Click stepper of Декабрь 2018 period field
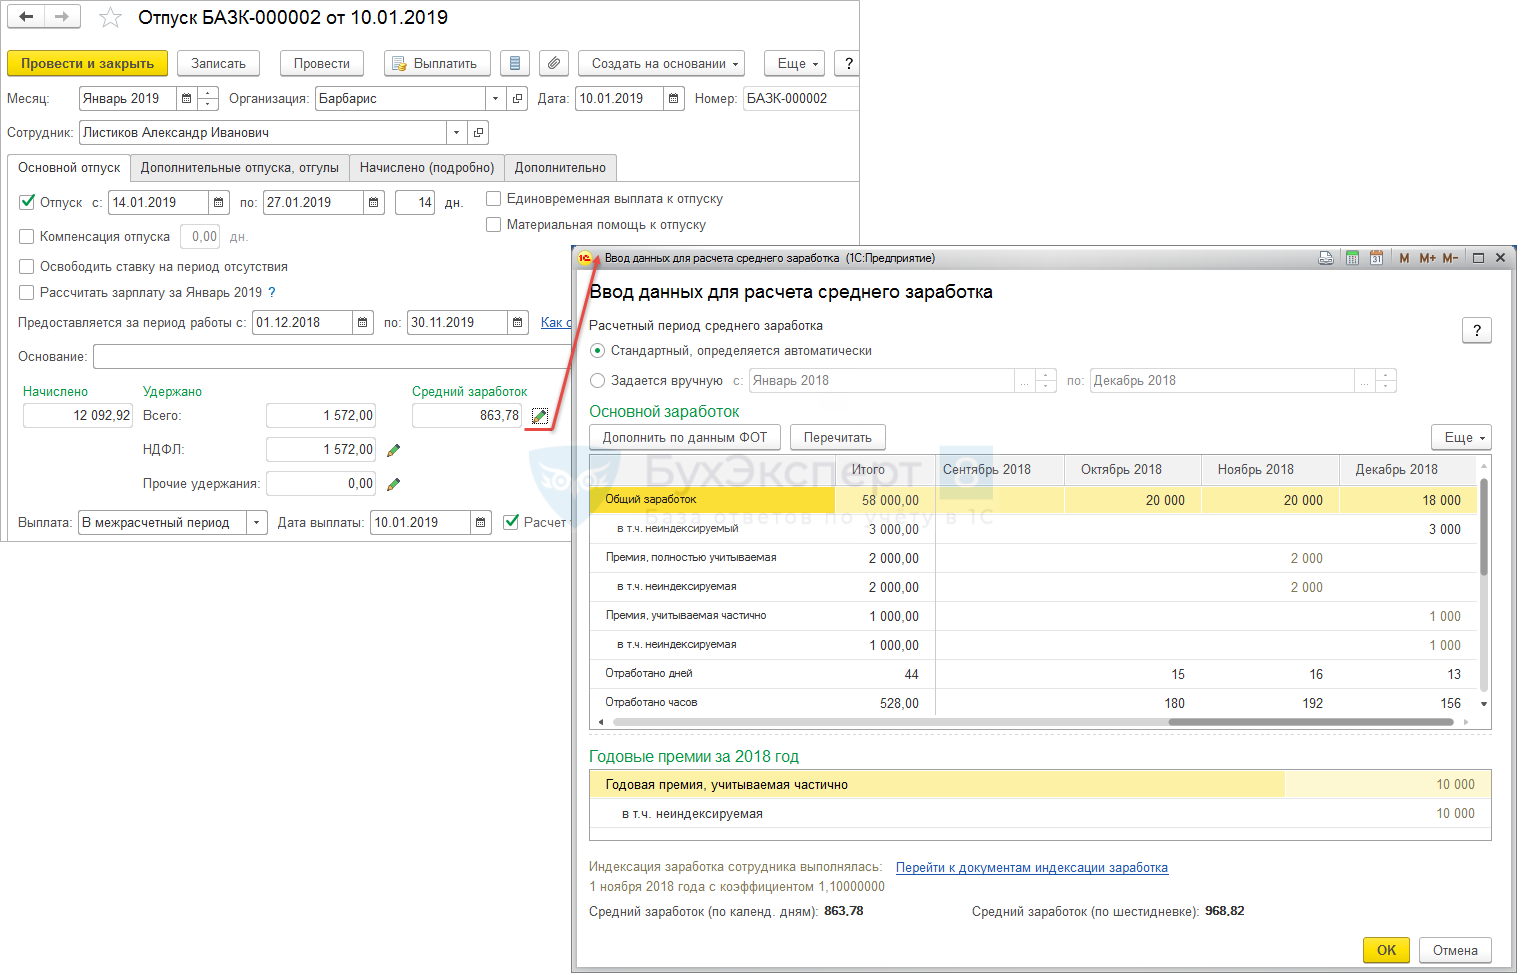Image resolution: width=1522 pixels, height=975 pixels. [x=1386, y=381]
